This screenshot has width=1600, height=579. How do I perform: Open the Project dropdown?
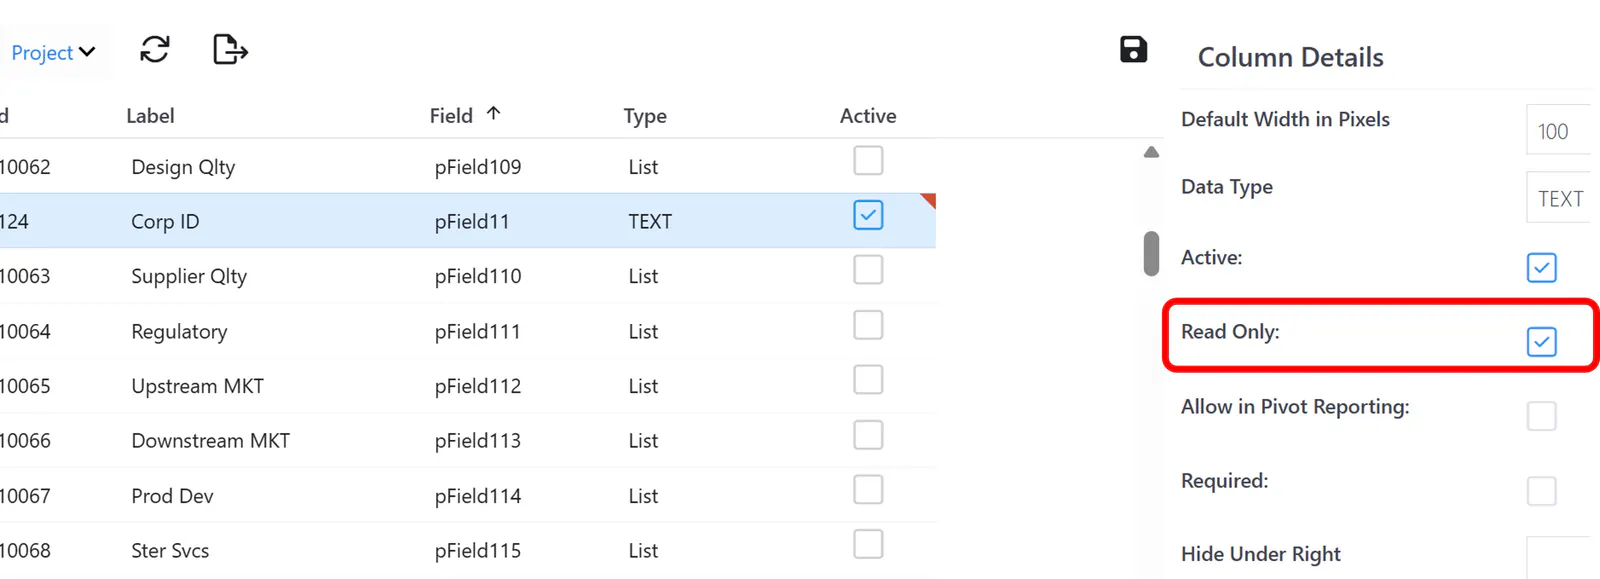pyautogui.click(x=53, y=52)
